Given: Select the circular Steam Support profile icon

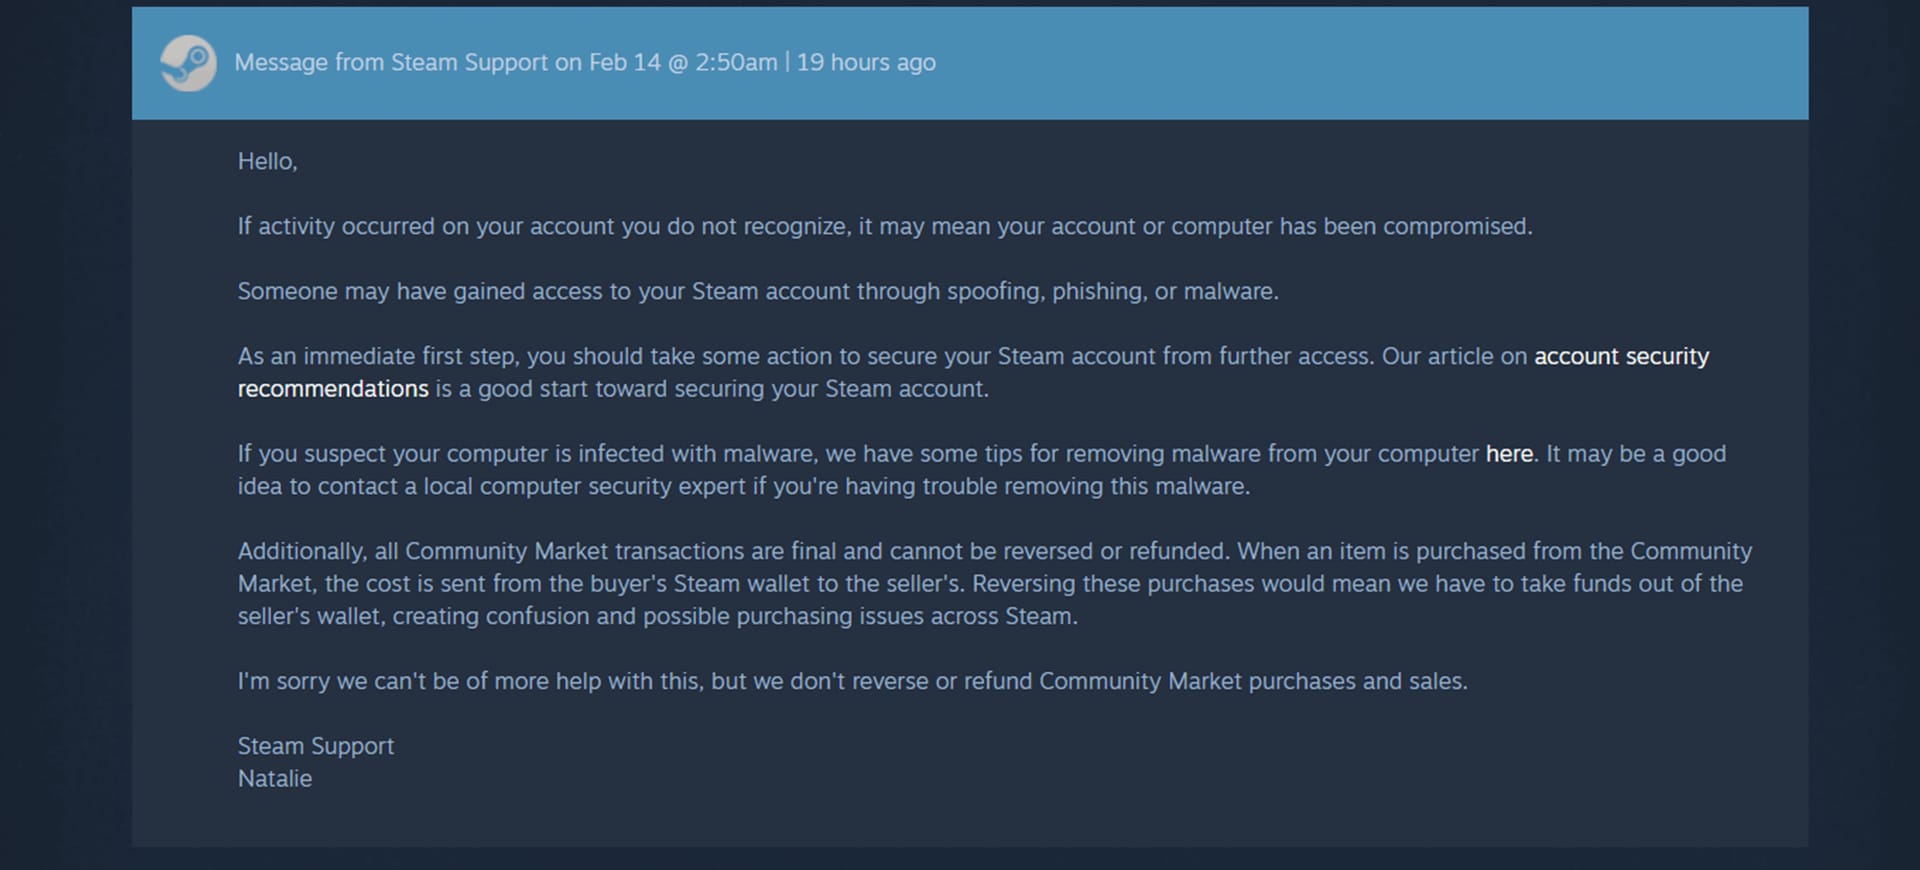Looking at the screenshot, I should 188,64.
